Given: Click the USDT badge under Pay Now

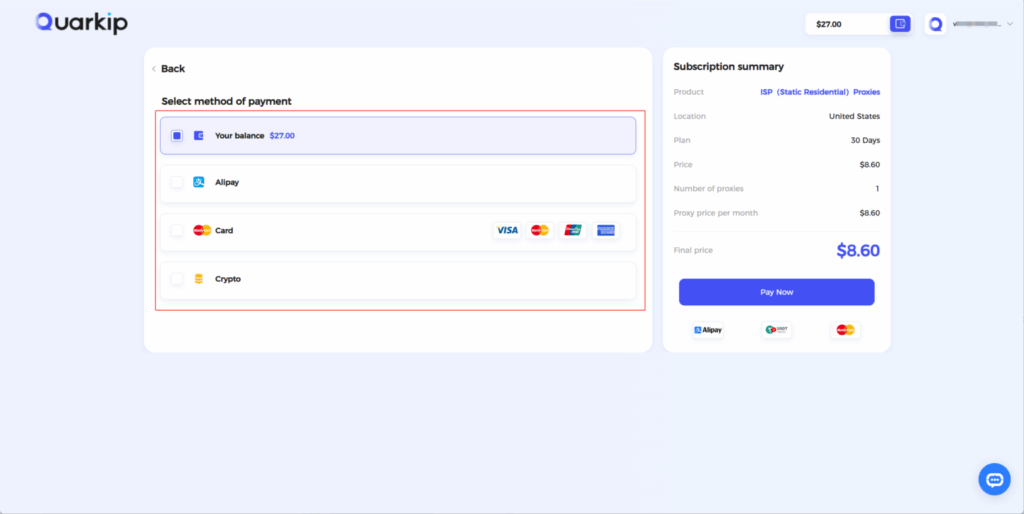Looking at the screenshot, I should 776,330.
